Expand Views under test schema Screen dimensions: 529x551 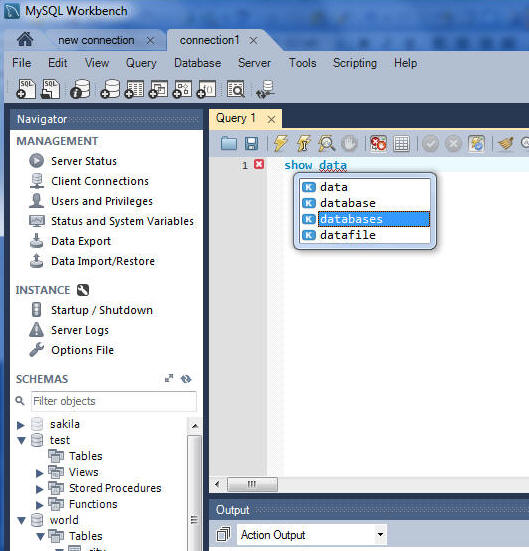[40, 473]
